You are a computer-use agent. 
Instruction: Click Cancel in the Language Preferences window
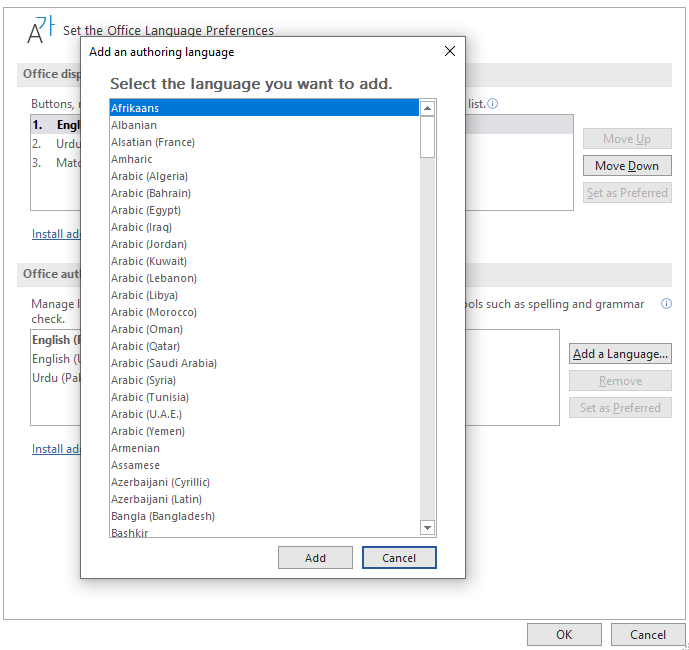tap(648, 635)
